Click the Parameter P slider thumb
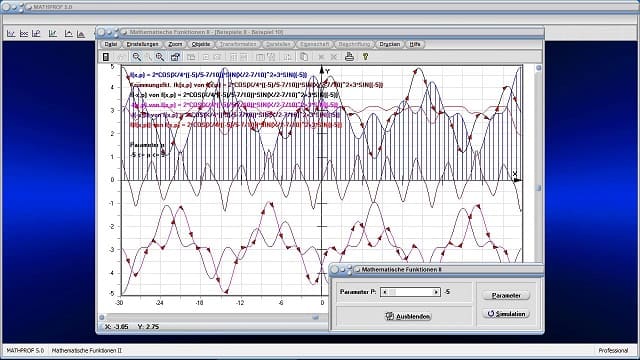Viewport: 640px width, 360px height. (x=392, y=292)
